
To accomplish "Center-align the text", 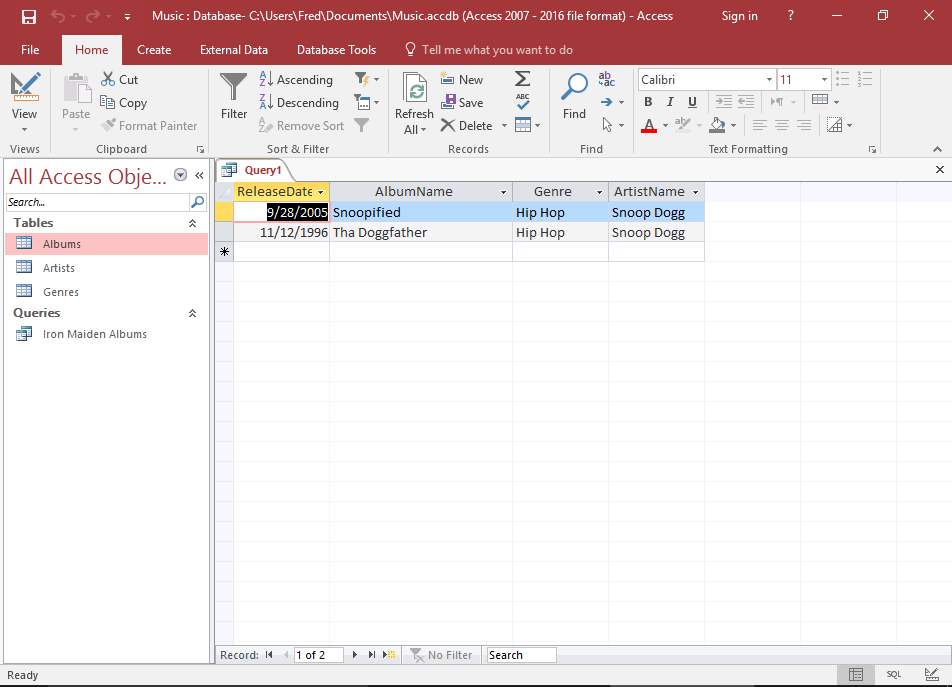I will click(x=782, y=125).
